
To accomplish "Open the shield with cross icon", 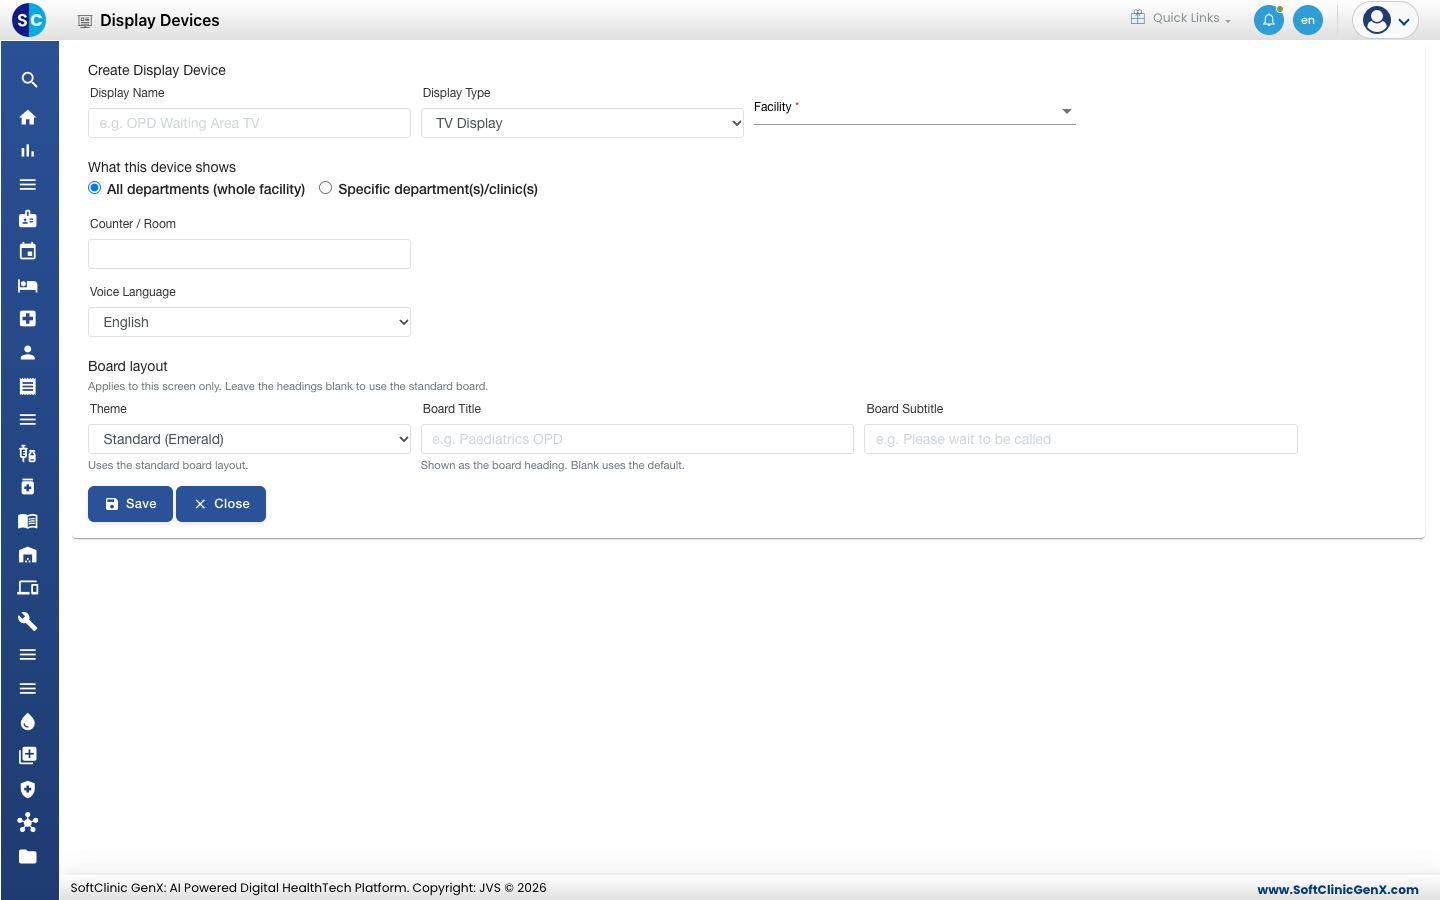I will coord(28,789).
